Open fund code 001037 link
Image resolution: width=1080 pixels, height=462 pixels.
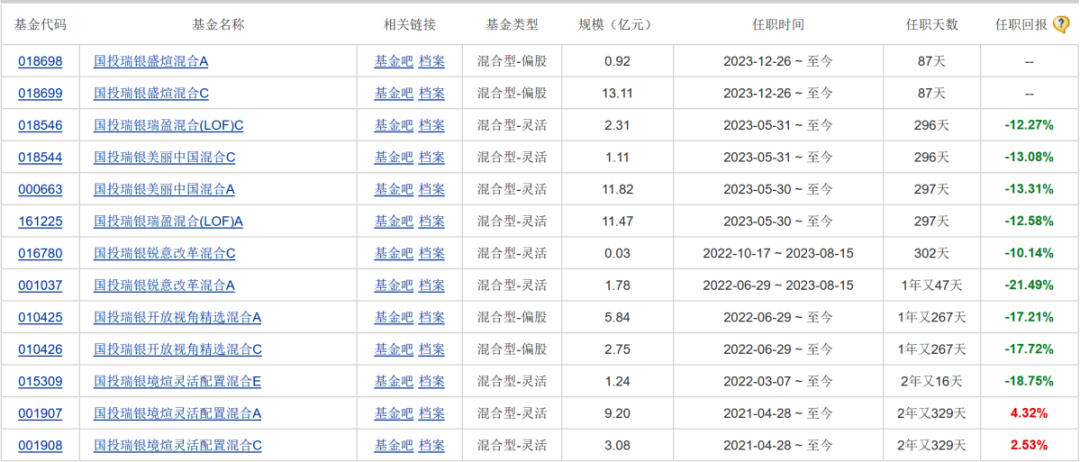point(40,285)
